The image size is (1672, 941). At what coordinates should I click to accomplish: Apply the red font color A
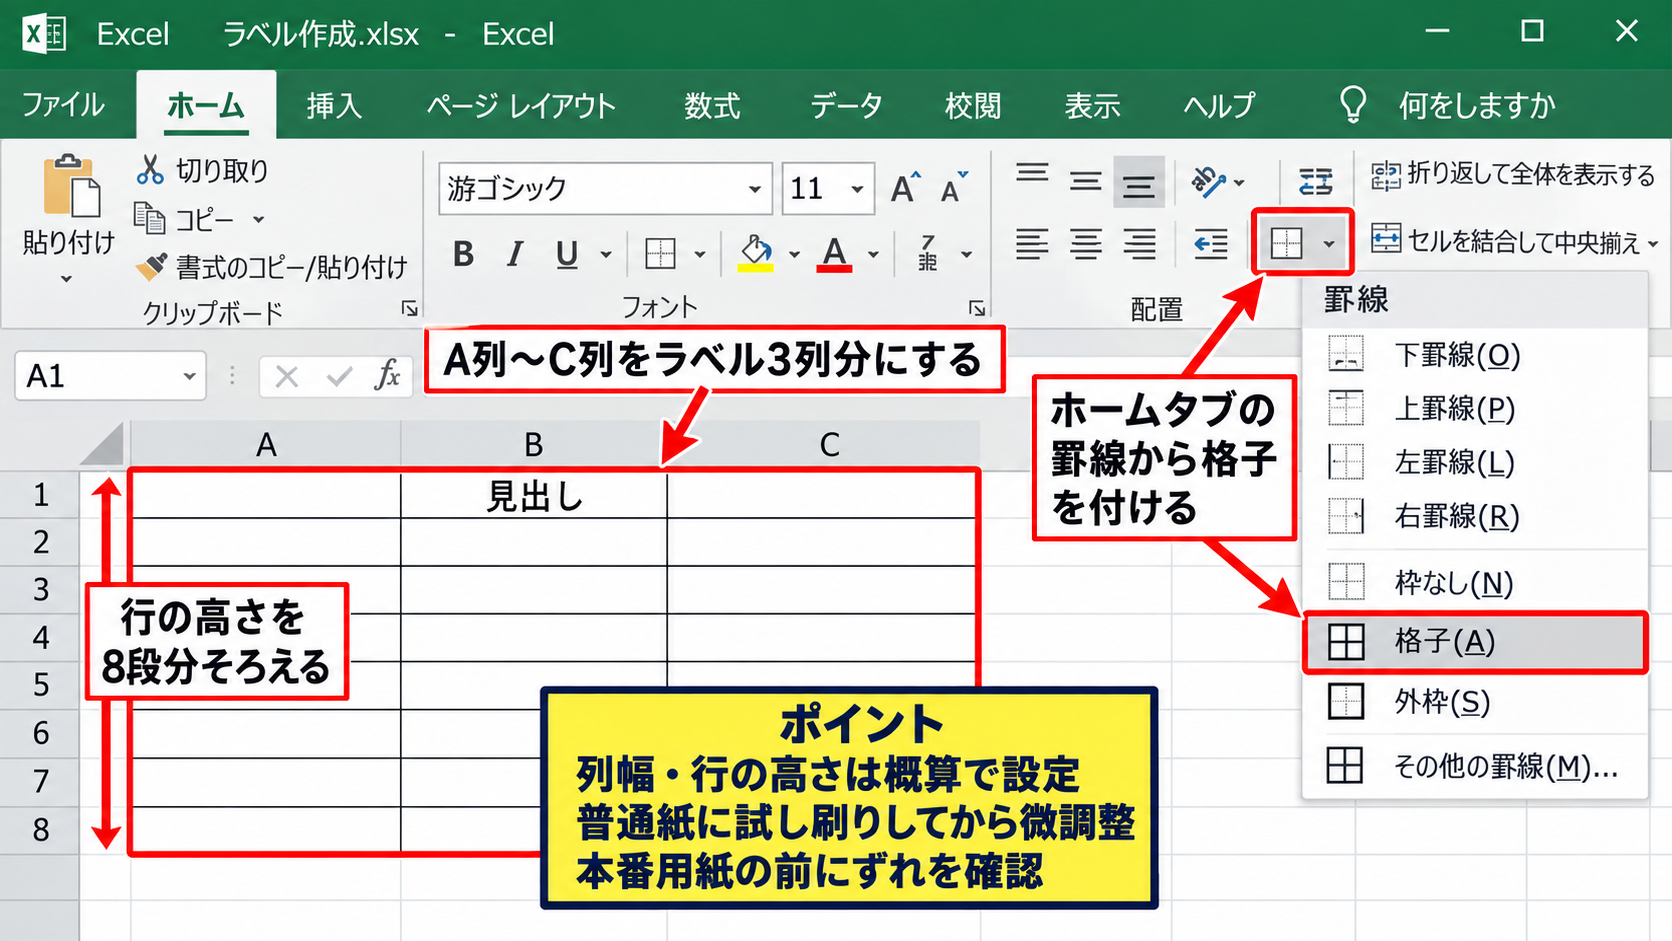[x=834, y=253]
